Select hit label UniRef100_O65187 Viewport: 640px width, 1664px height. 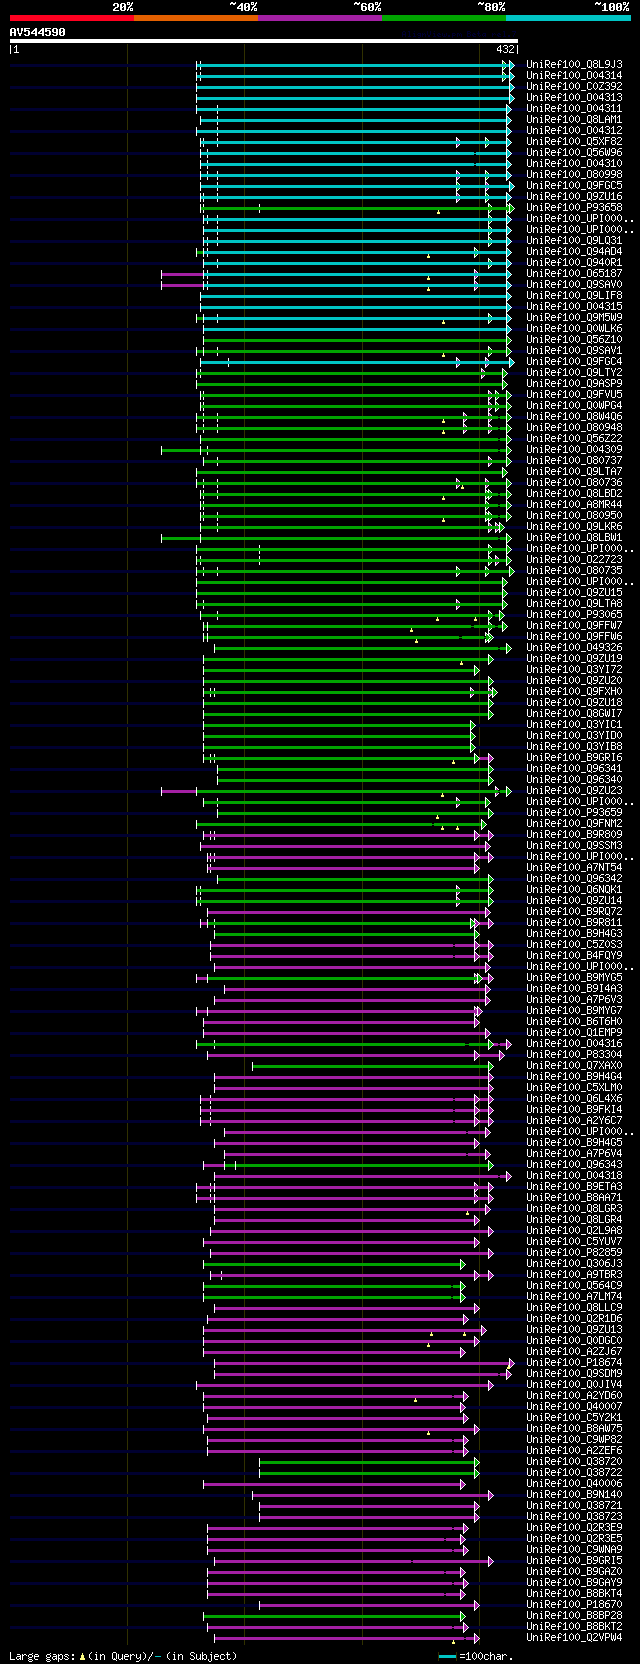click(x=574, y=273)
